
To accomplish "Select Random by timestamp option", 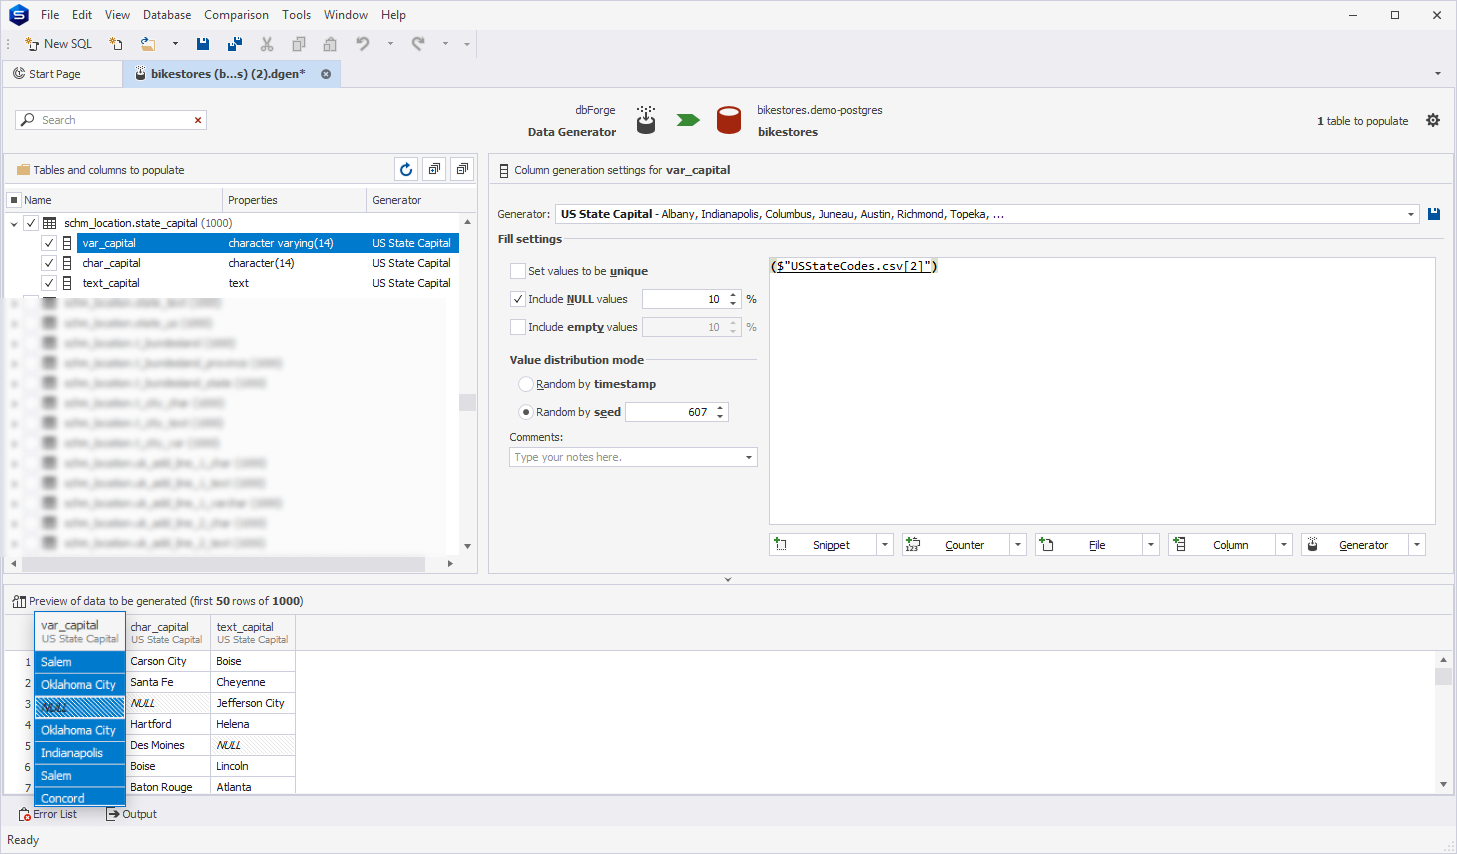I will click(x=526, y=384).
